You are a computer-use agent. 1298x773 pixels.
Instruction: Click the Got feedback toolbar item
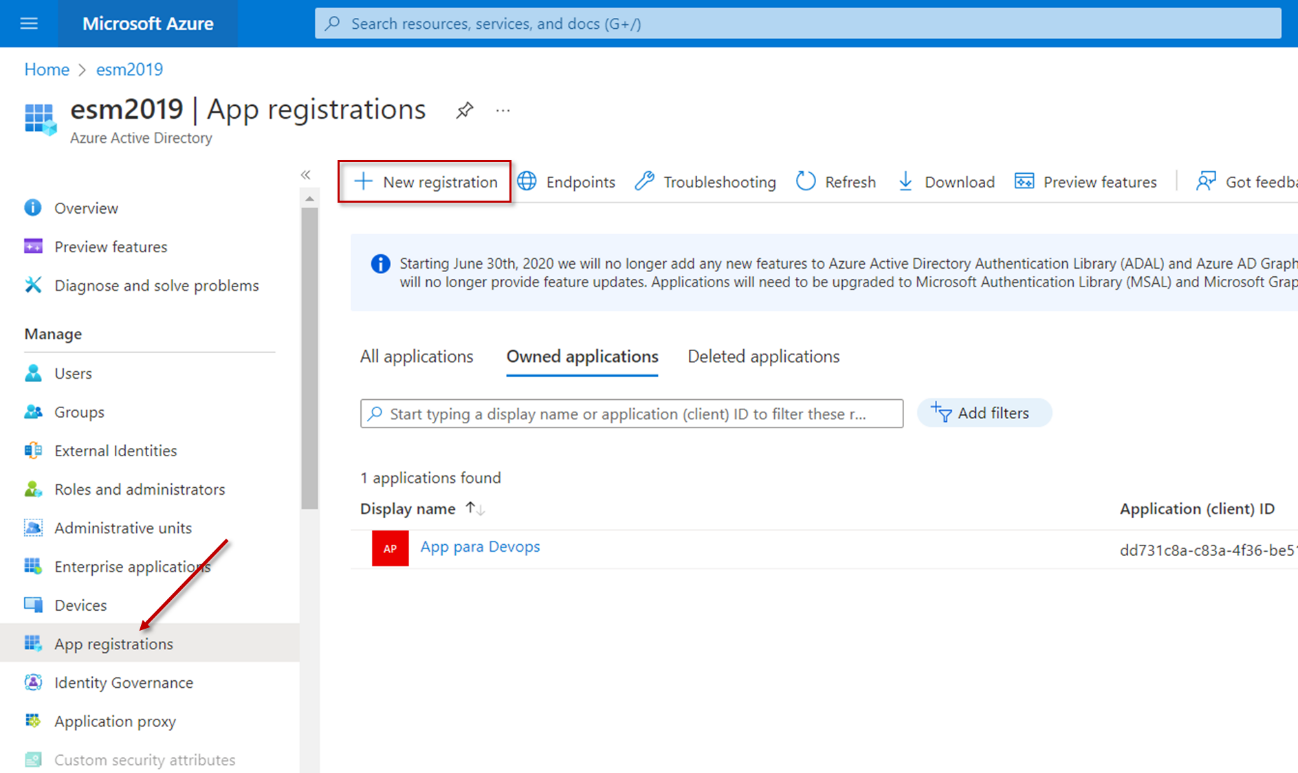click(1247, 182)
